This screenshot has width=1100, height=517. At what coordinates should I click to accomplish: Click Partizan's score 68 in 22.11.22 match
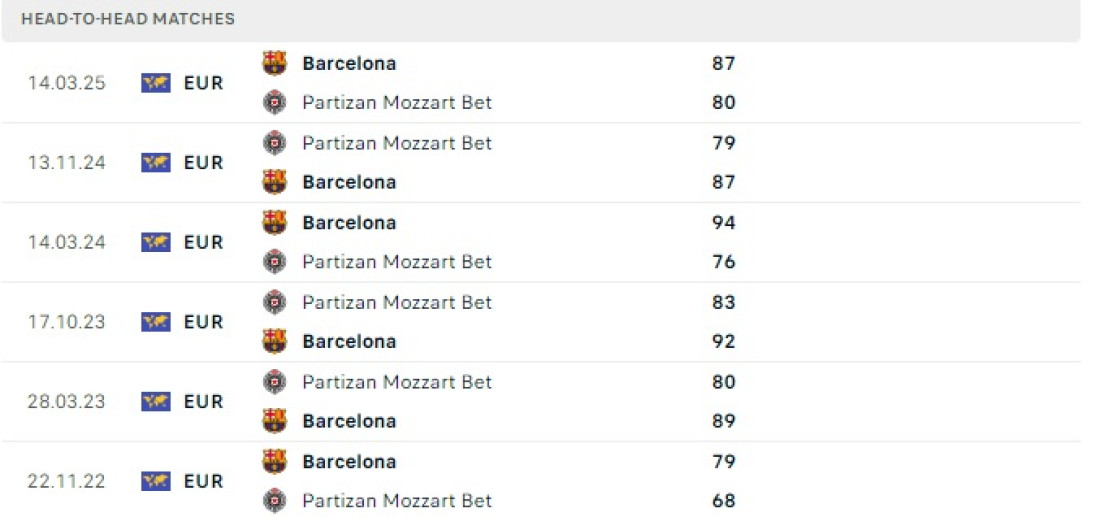click(724, 501)
